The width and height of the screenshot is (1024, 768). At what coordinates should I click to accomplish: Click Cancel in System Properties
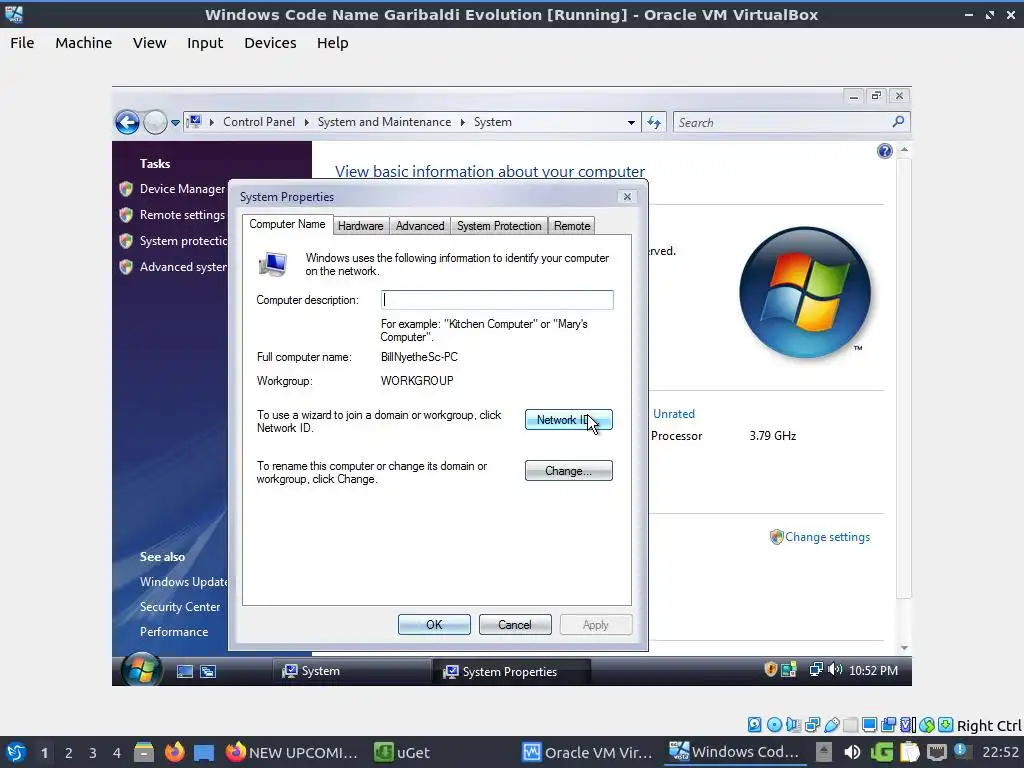click(x=515, y=625)
